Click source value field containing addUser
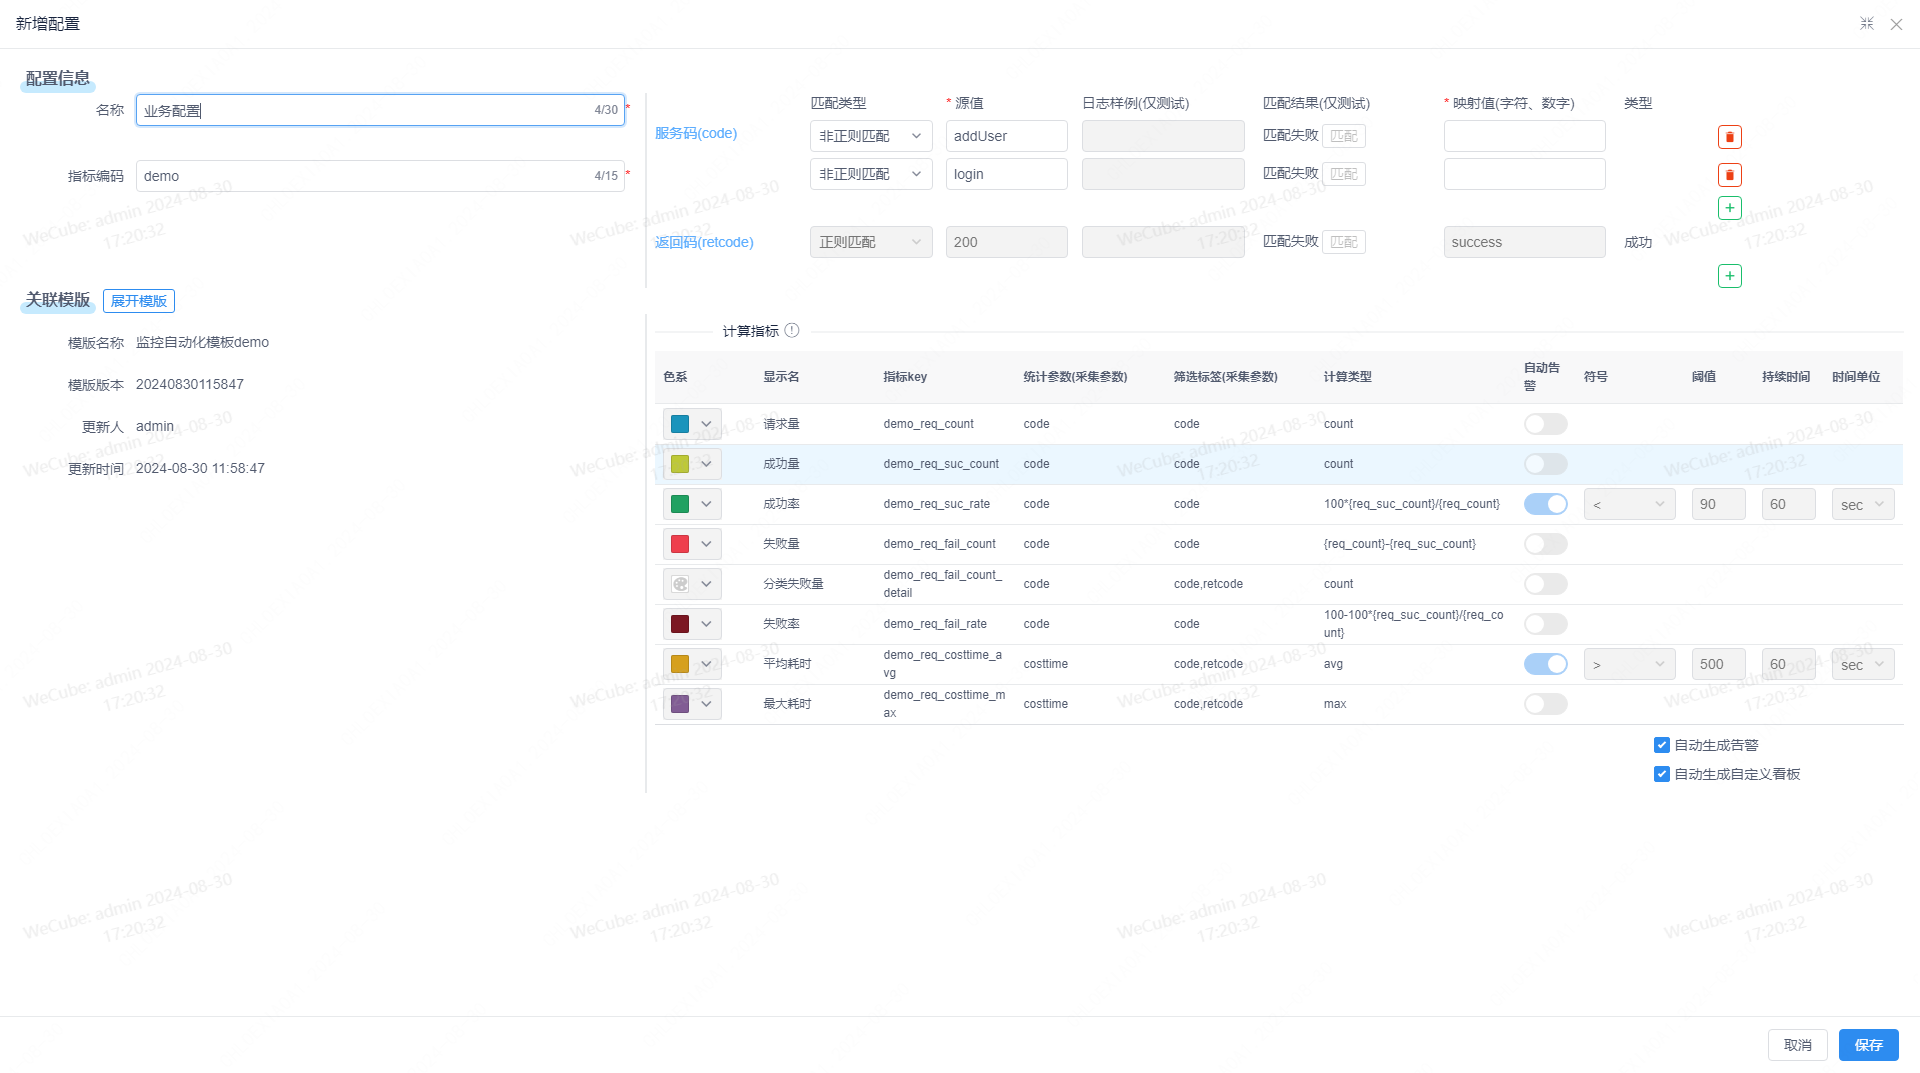 (1006, 136)
